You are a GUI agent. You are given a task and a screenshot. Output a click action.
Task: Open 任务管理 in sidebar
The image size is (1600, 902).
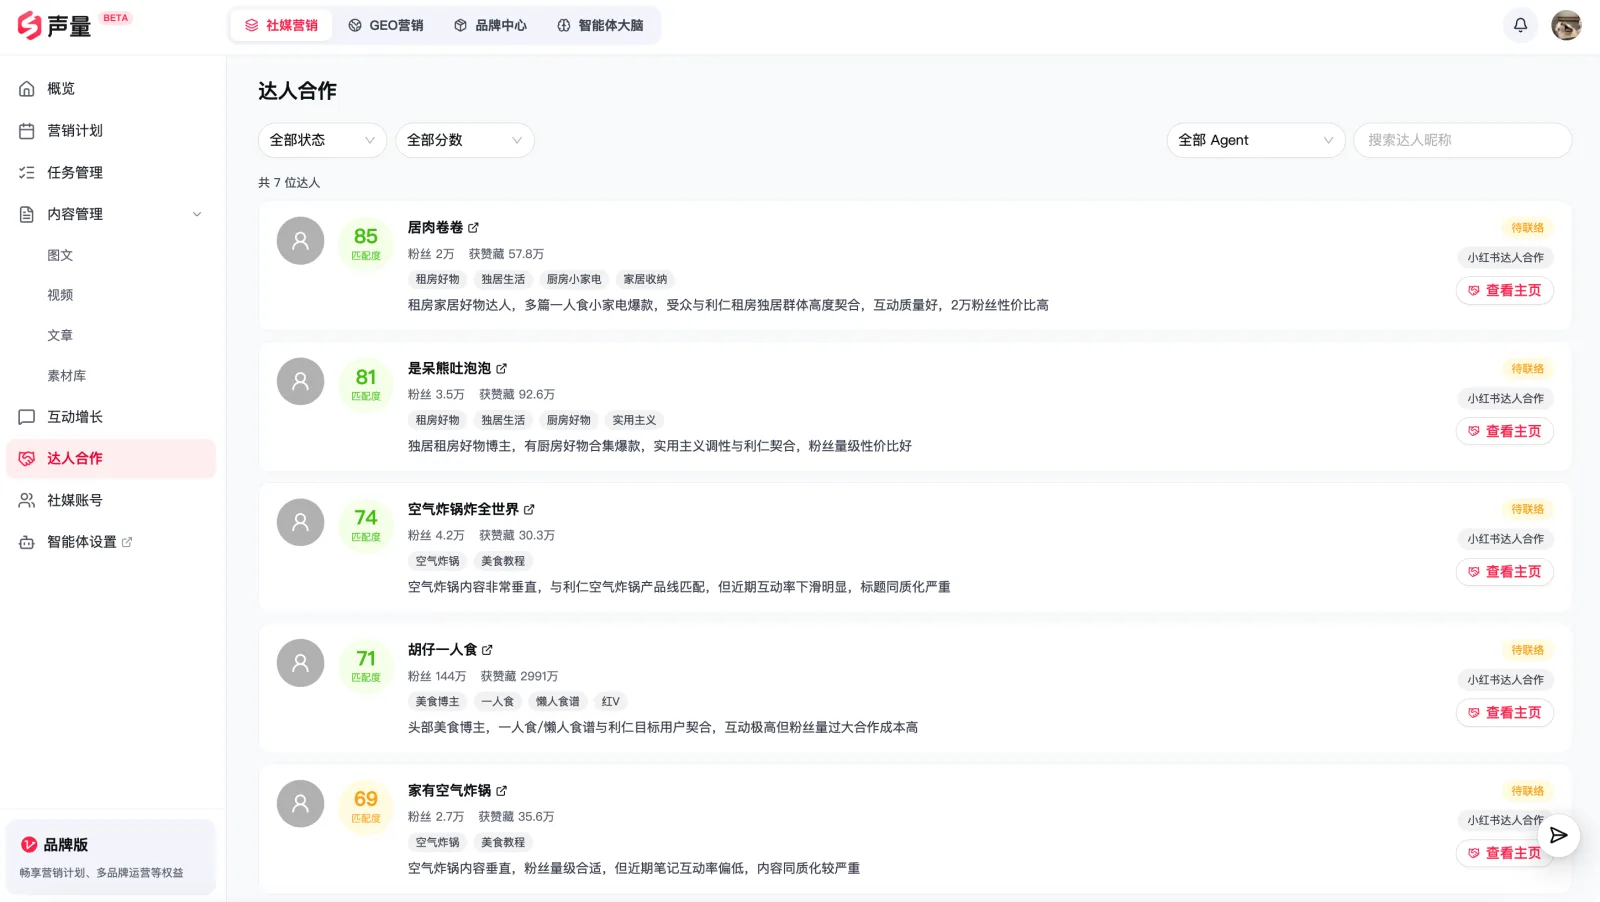111,173
